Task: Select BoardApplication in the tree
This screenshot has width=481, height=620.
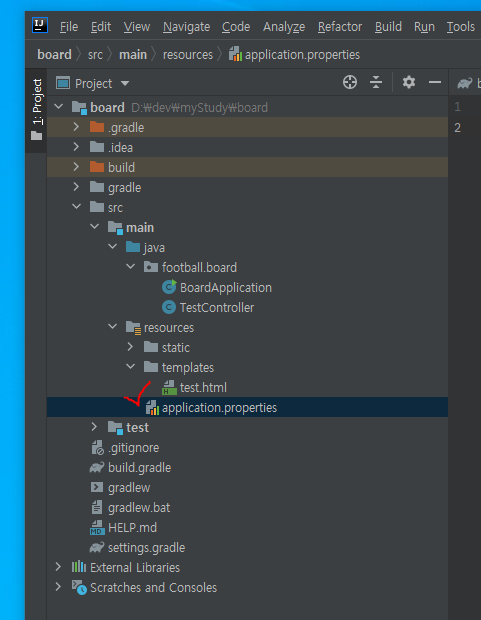Action: click(x=226, y=287)
